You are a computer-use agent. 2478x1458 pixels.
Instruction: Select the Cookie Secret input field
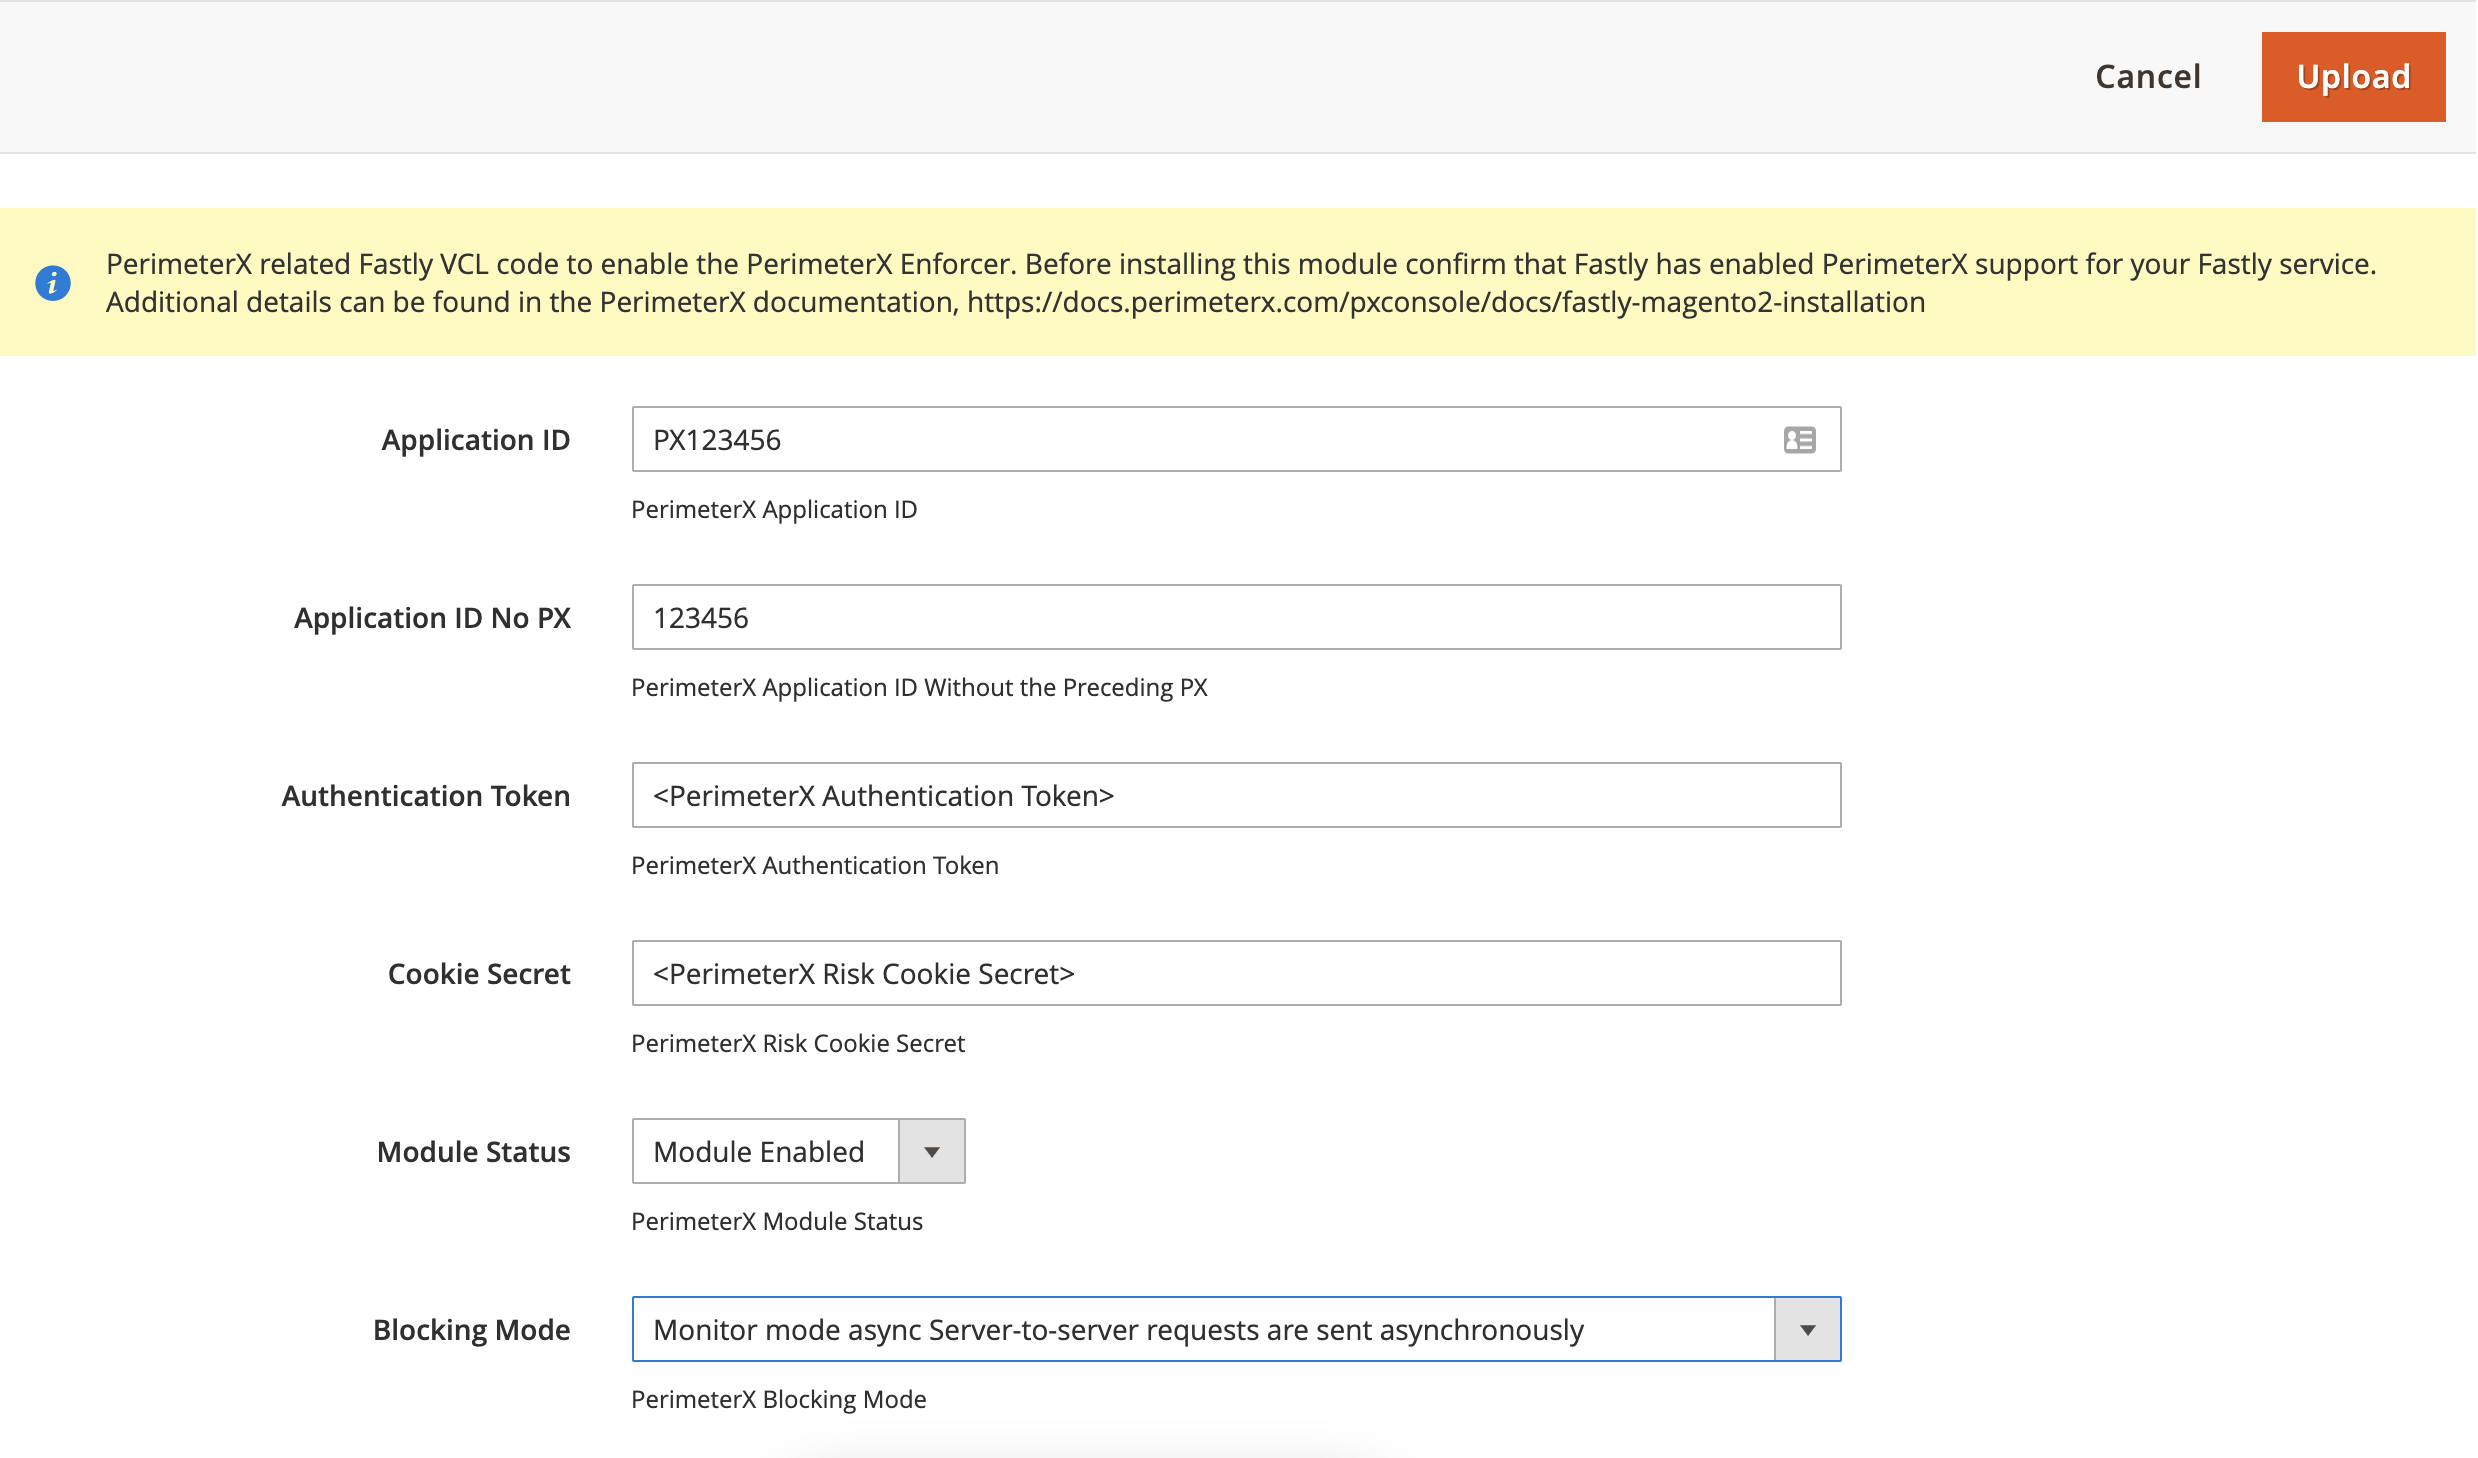point(1235,974)
